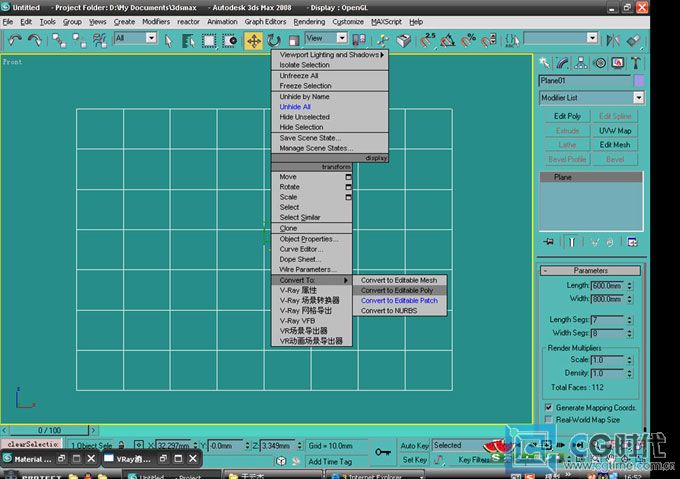Expand the Modifier List dropdown
The image size is (680, 479).
point(638,98)
